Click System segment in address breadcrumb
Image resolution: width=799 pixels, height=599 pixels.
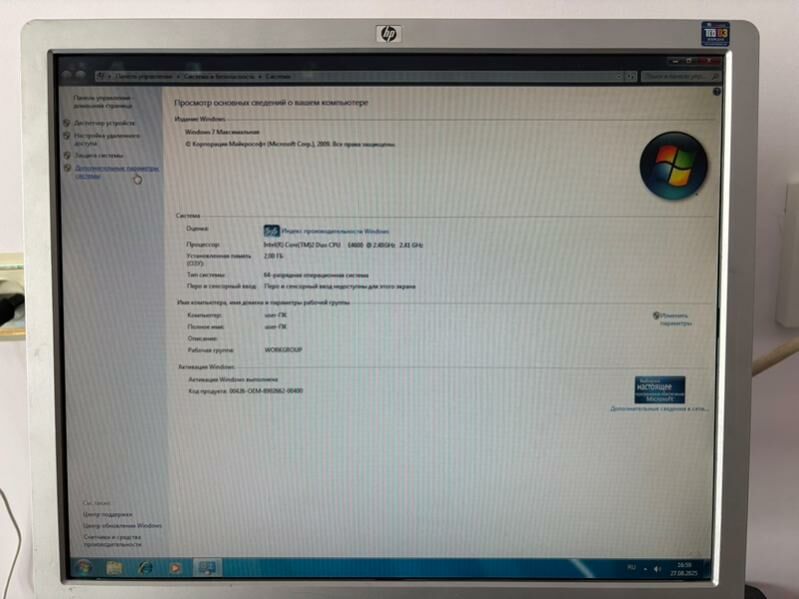[x=278, y=76]
